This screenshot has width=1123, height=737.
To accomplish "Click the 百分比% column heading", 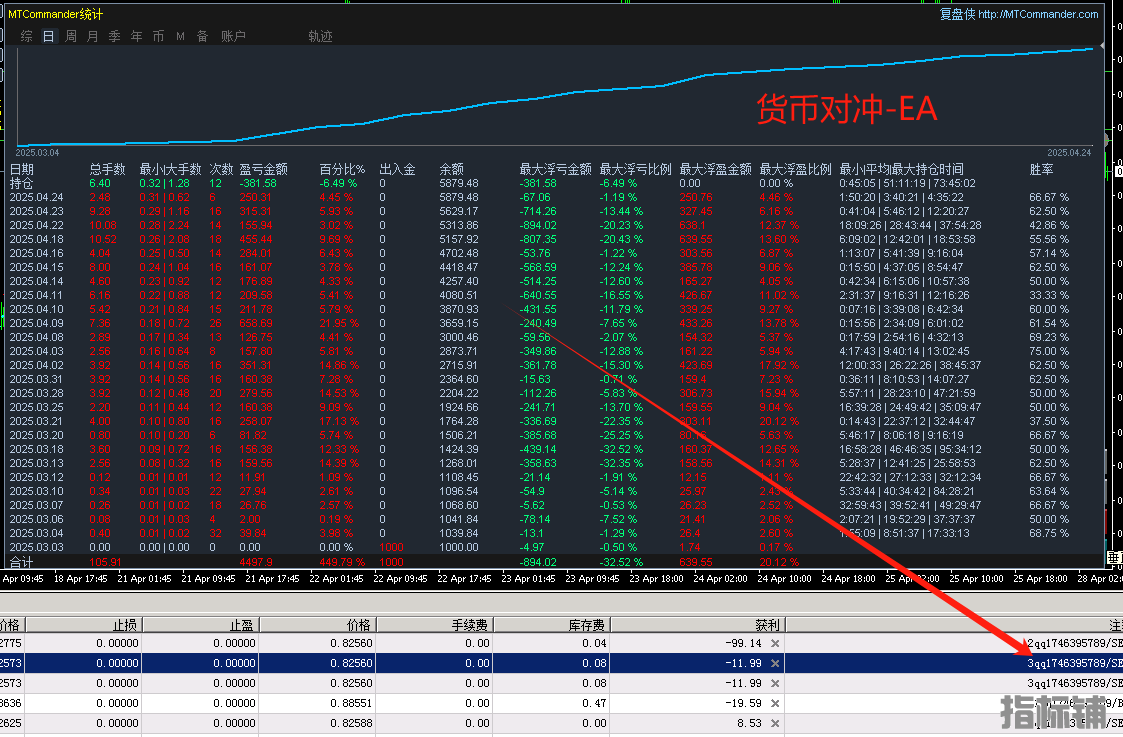I will point(342,169).
